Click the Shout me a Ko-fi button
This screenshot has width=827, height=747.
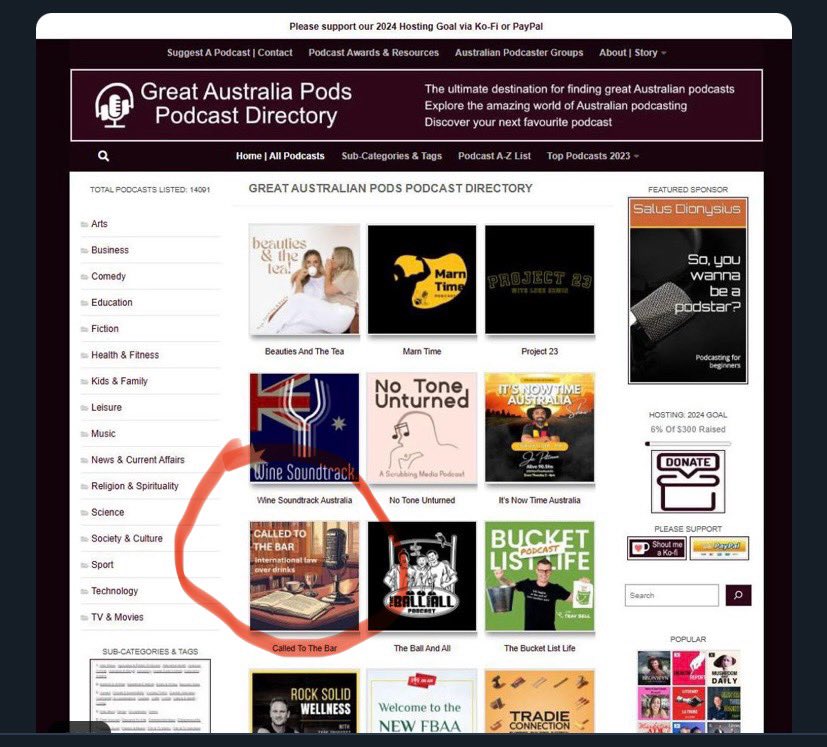point(657,548)
